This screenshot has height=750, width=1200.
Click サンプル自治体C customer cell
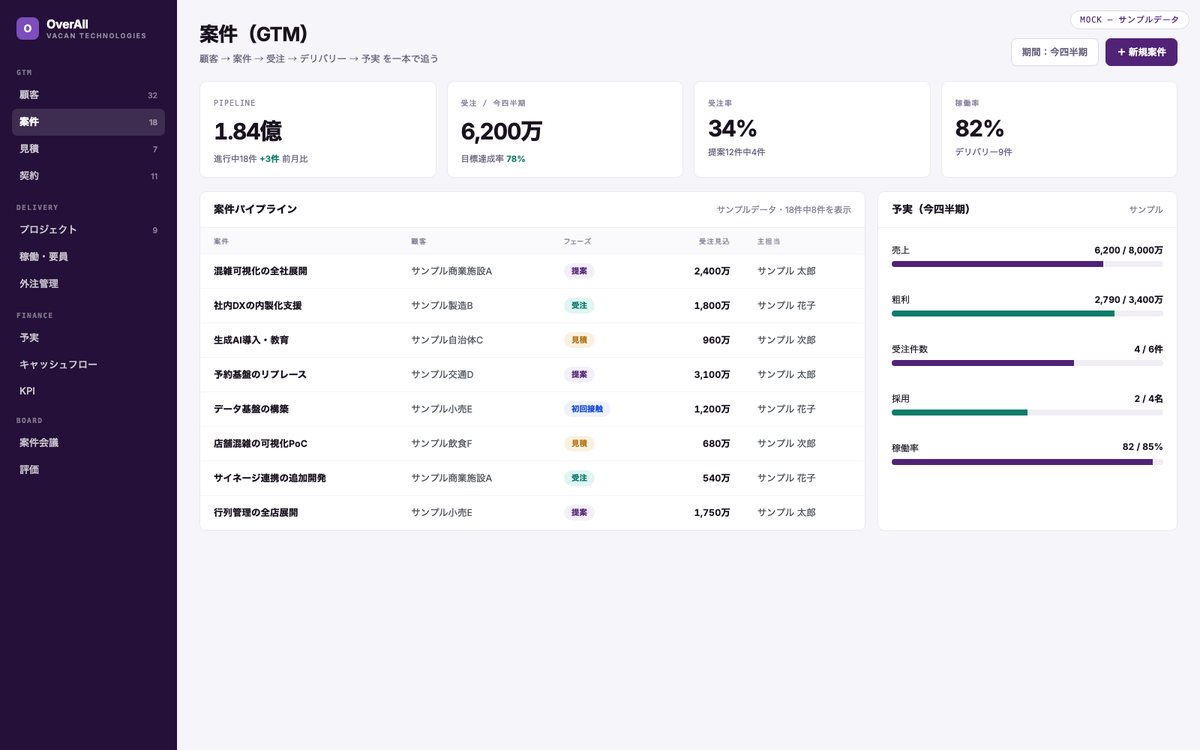pyautogui.click(x=447, y=340)
